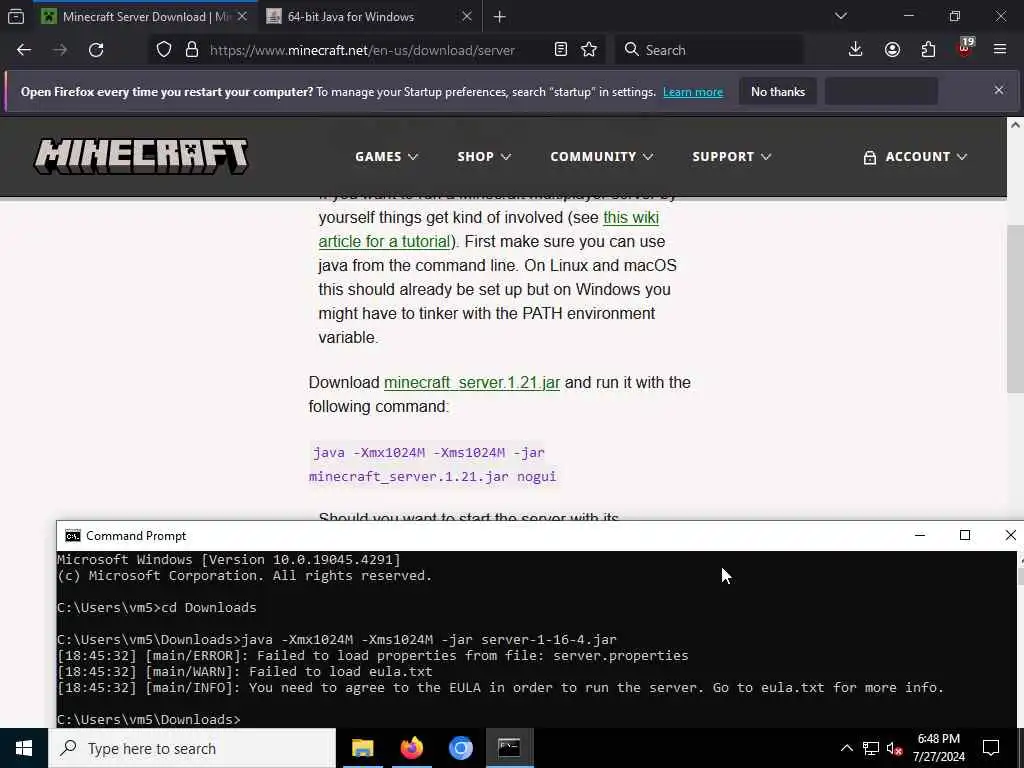Expand the SHOP menu

coord(483,157)
